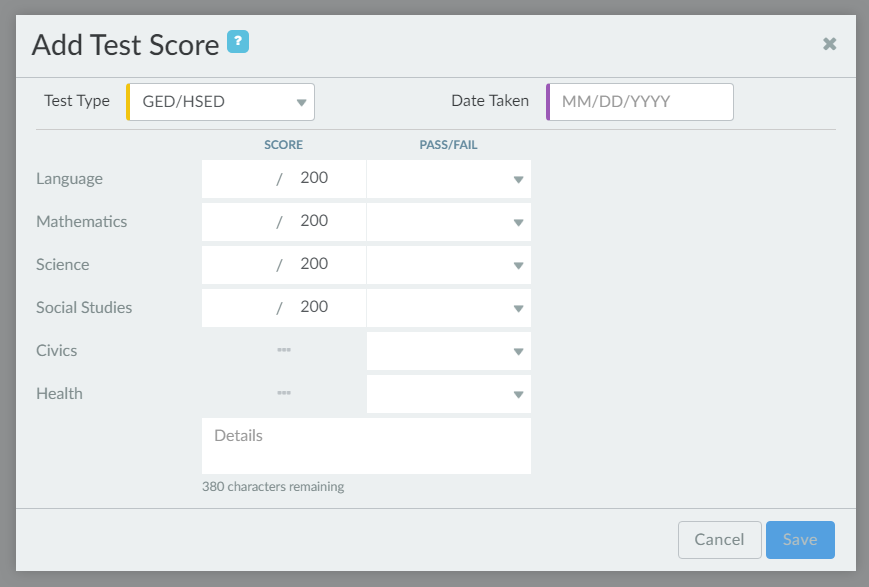Open the Social Studies pass/fail dropdown
Viewport: 869px width, 587px height.
449,308
